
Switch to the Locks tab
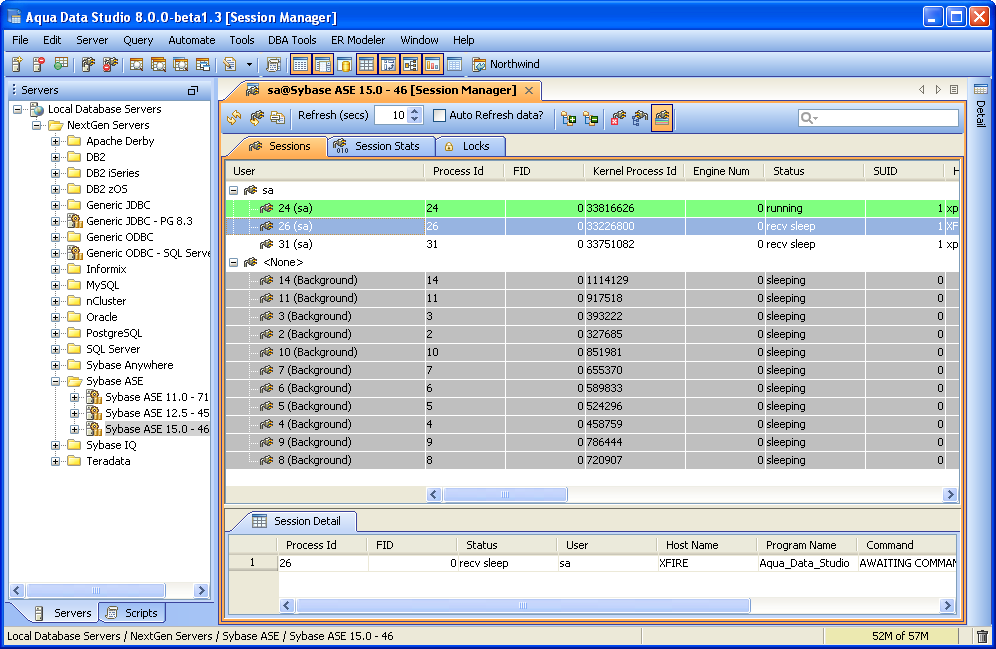(x=470, y=146)
